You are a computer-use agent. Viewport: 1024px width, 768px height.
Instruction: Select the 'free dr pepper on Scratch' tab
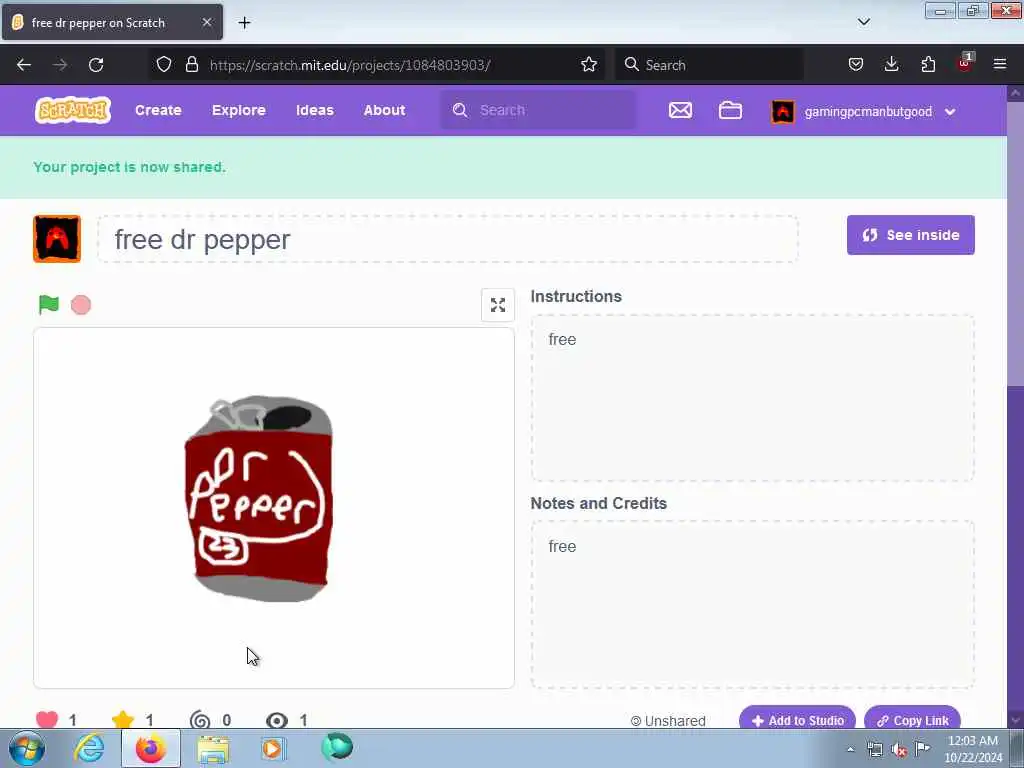[x=112, y=22]
